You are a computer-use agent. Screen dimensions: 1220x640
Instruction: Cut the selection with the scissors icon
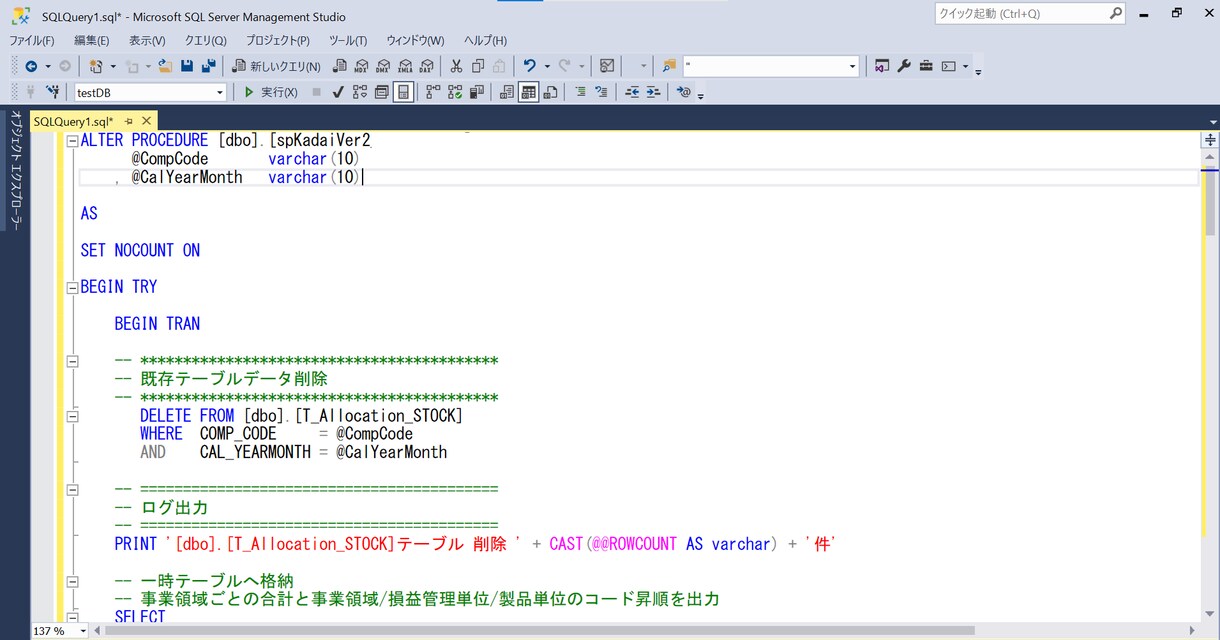(456, 66)
